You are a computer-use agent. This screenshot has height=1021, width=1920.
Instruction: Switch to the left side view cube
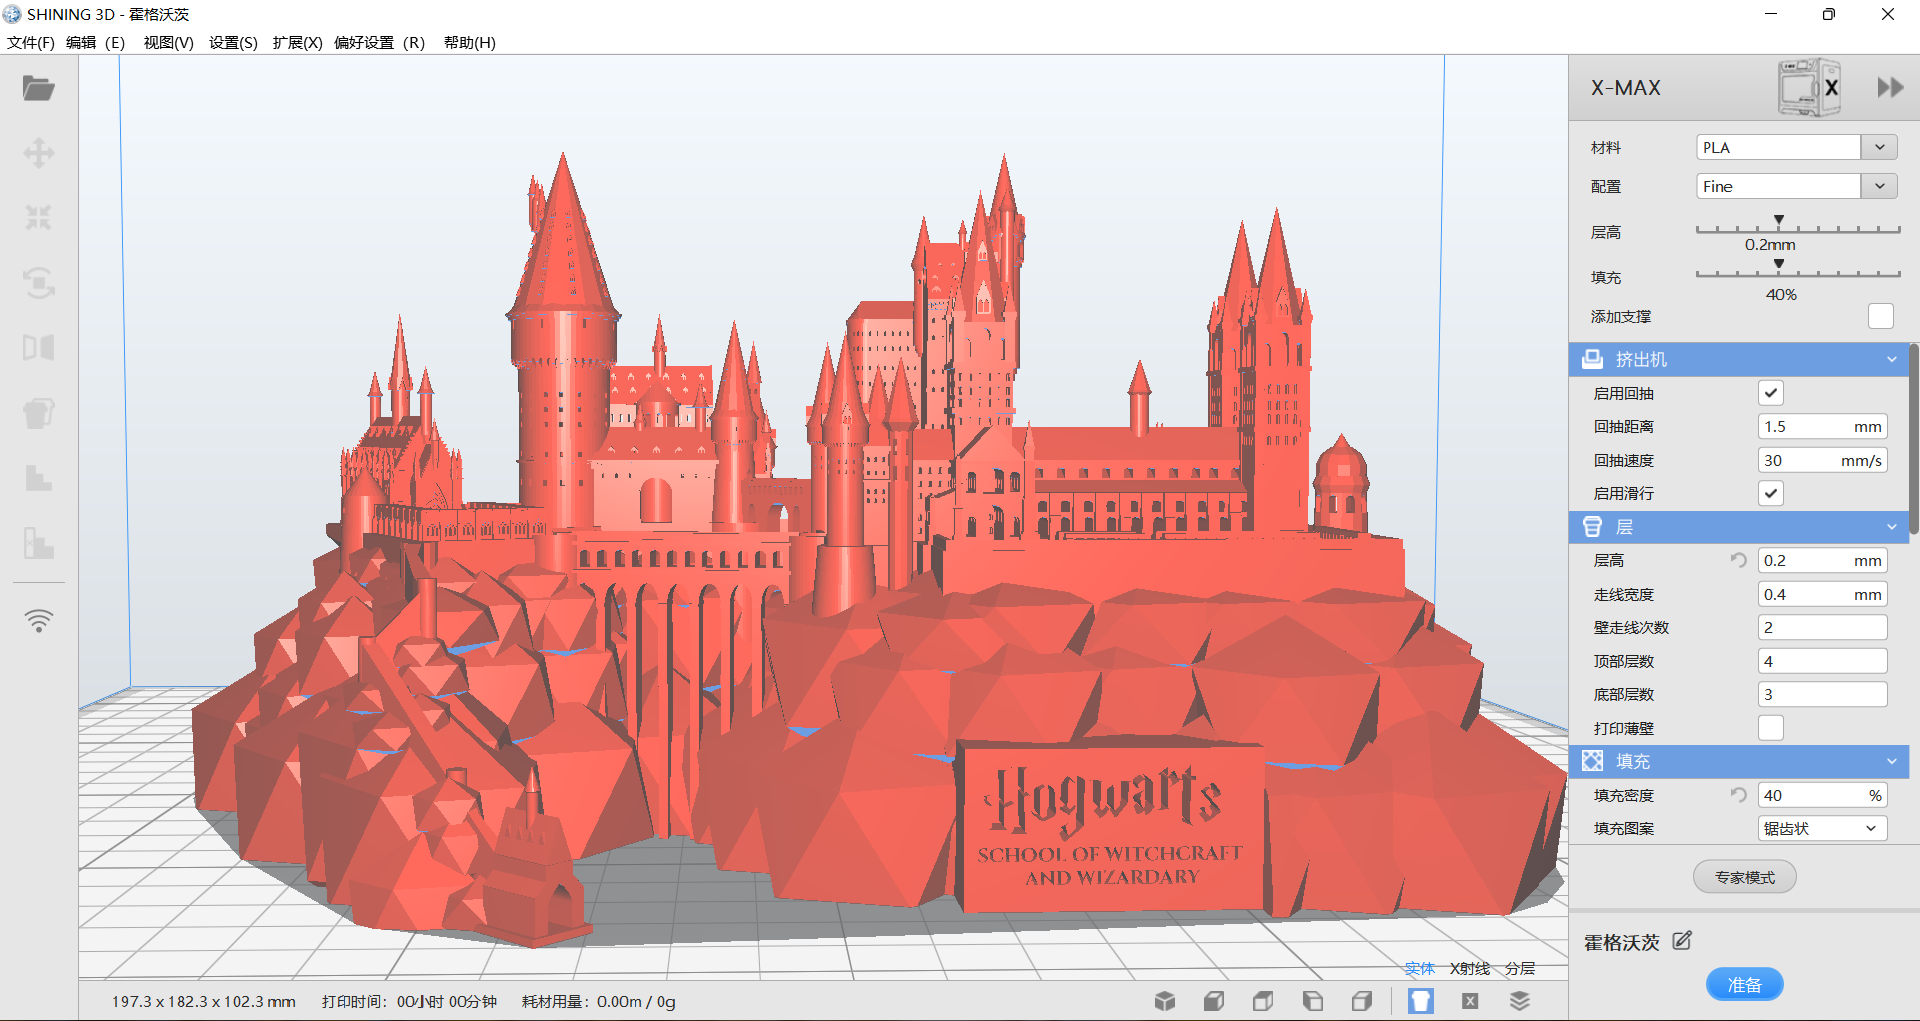1313,1001
